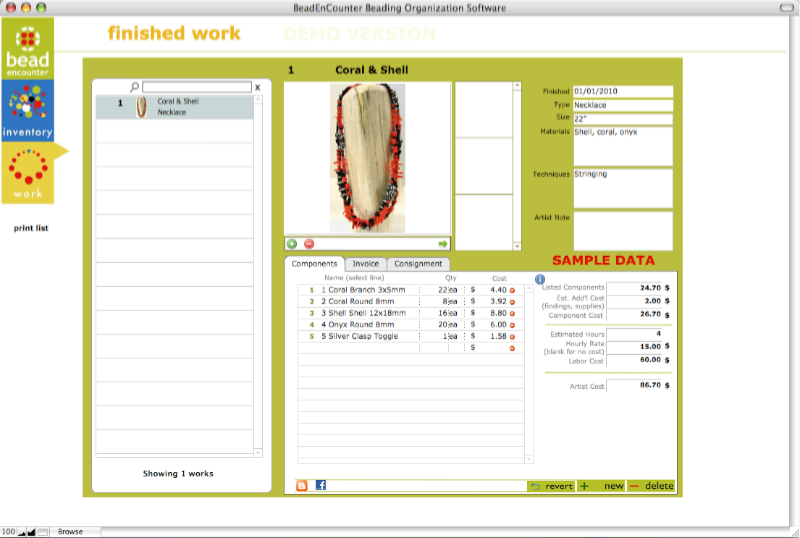
Task: Edit the Materials field
Action: tap(623, 146)
